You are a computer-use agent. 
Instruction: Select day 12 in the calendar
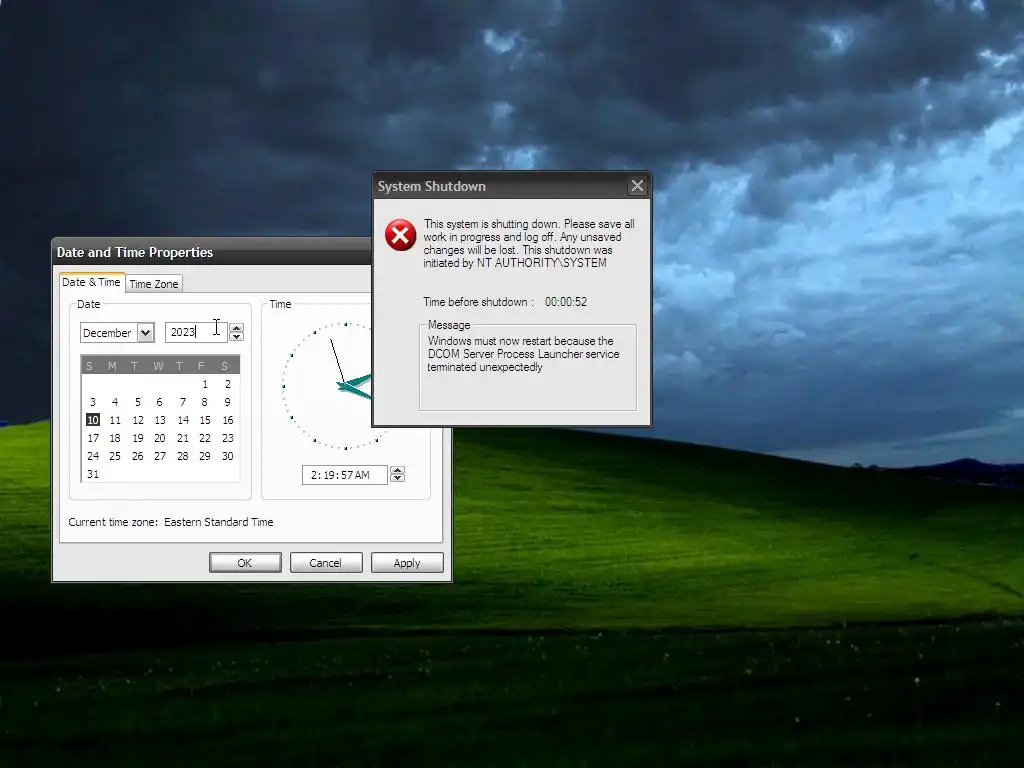pos(138,420)
